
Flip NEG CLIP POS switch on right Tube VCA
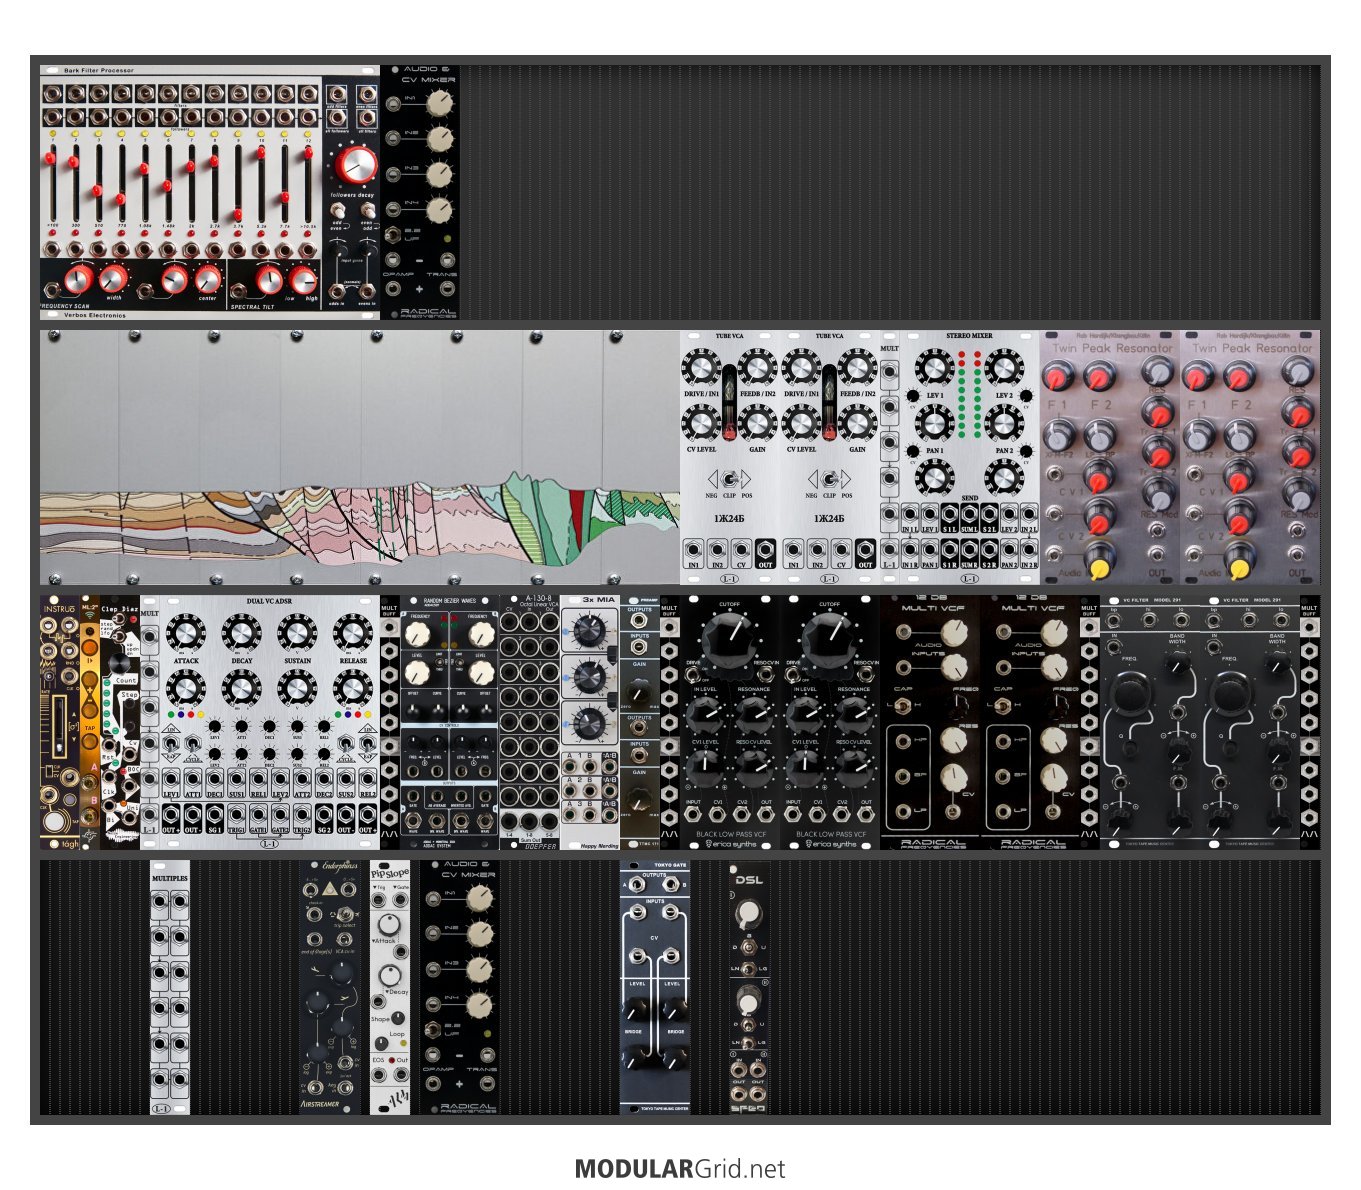pos(829,478)
